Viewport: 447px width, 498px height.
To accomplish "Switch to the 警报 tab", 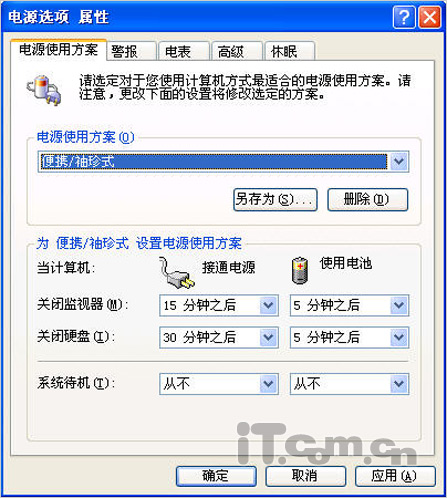I will tap(131, 51).
